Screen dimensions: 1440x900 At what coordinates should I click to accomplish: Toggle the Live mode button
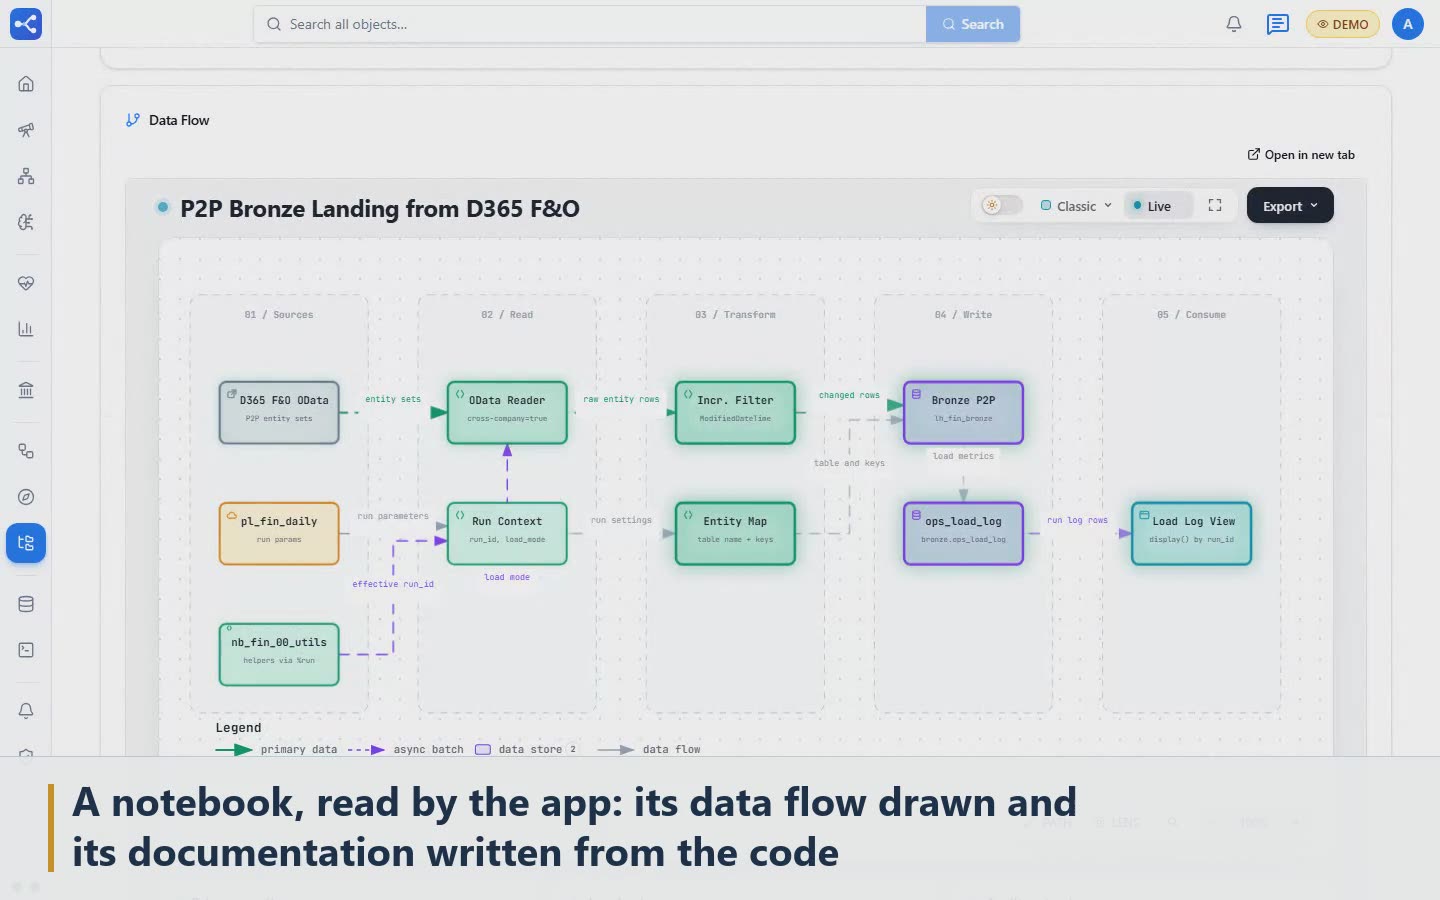click(x=1158, y=206)
